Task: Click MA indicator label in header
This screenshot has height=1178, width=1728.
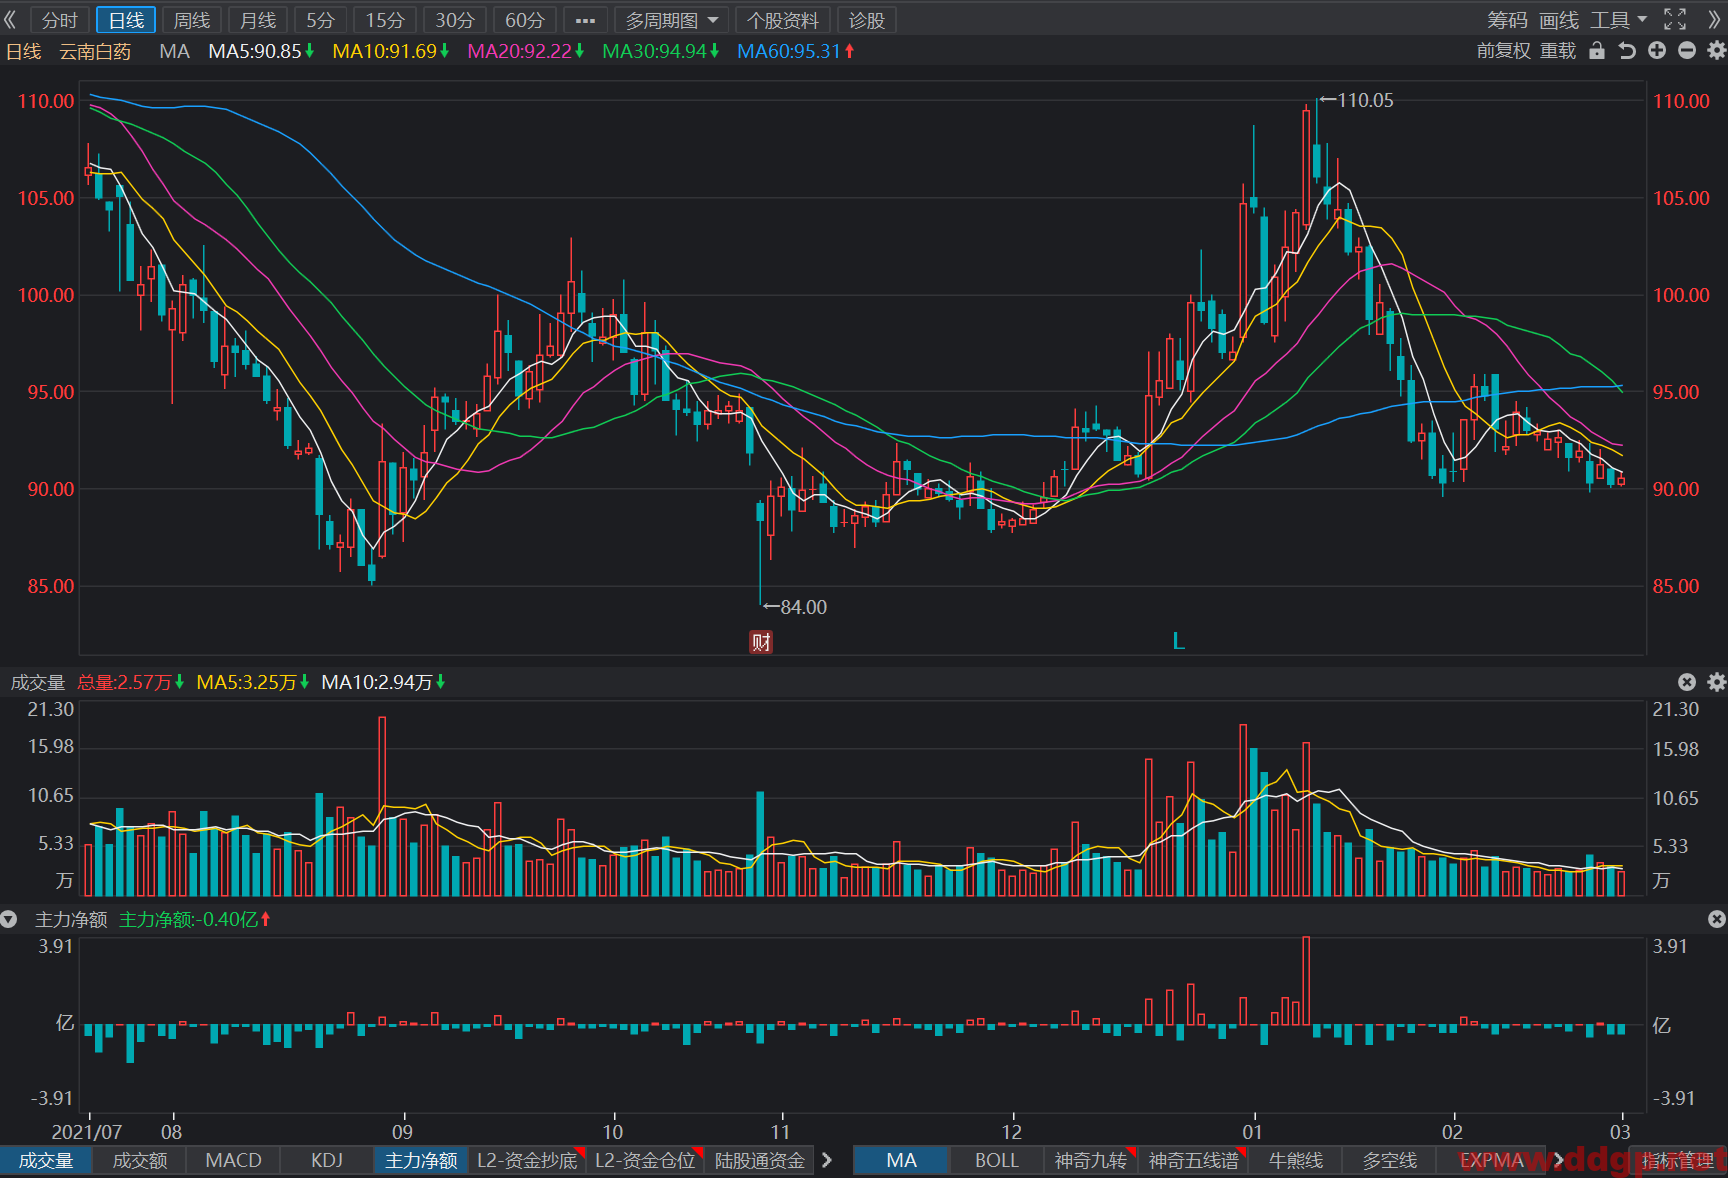Action: click(174, 51)
